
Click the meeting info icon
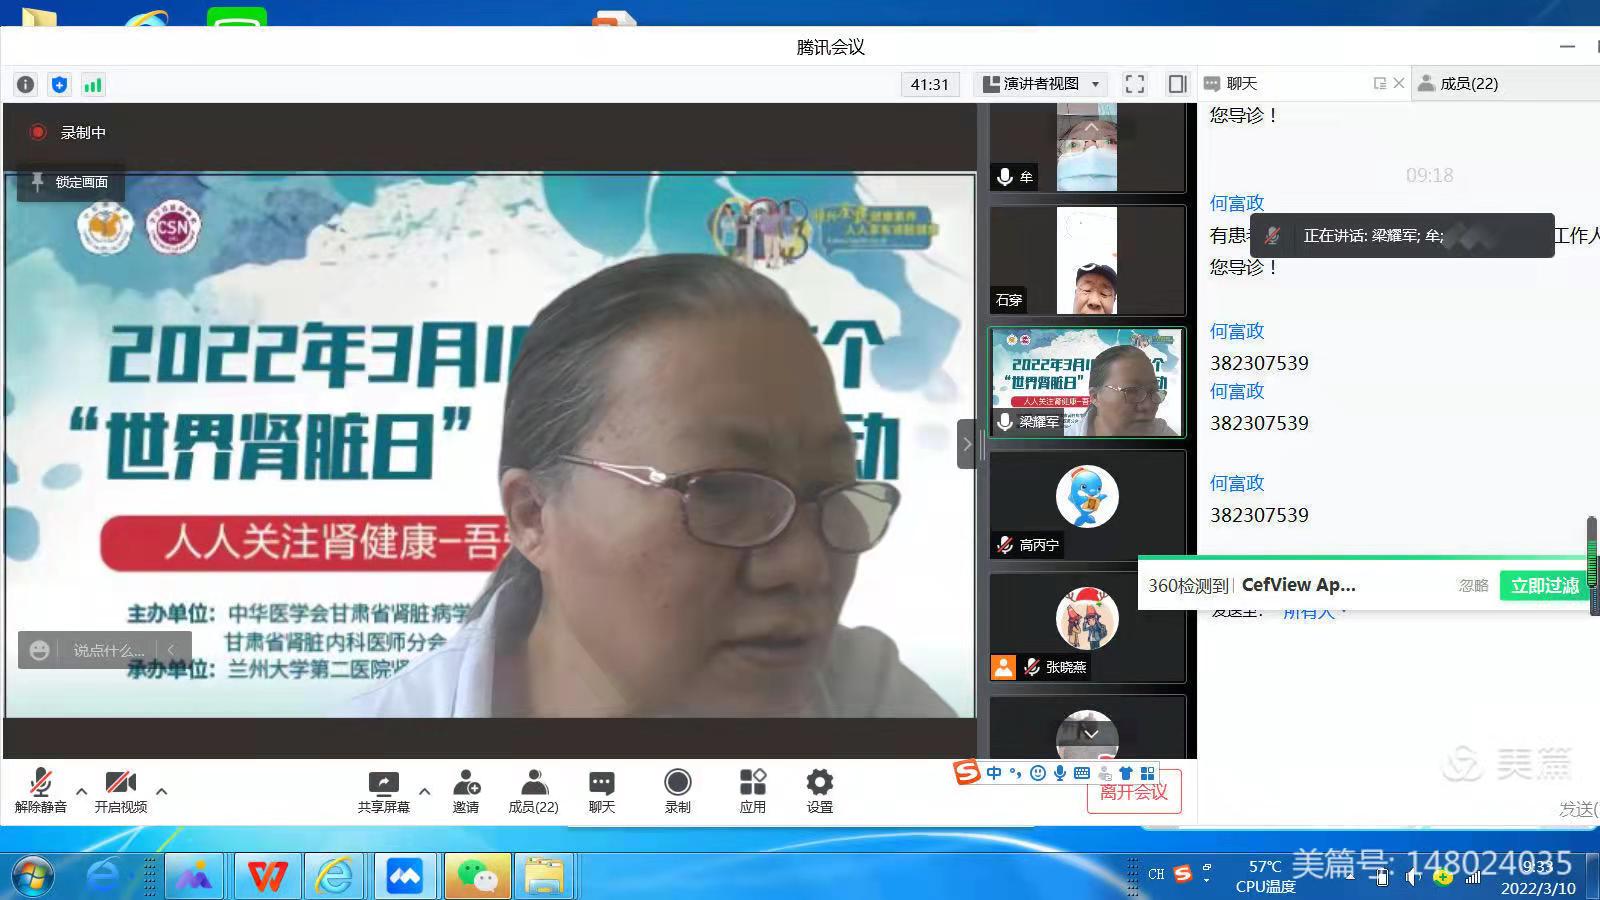(26, 85)
